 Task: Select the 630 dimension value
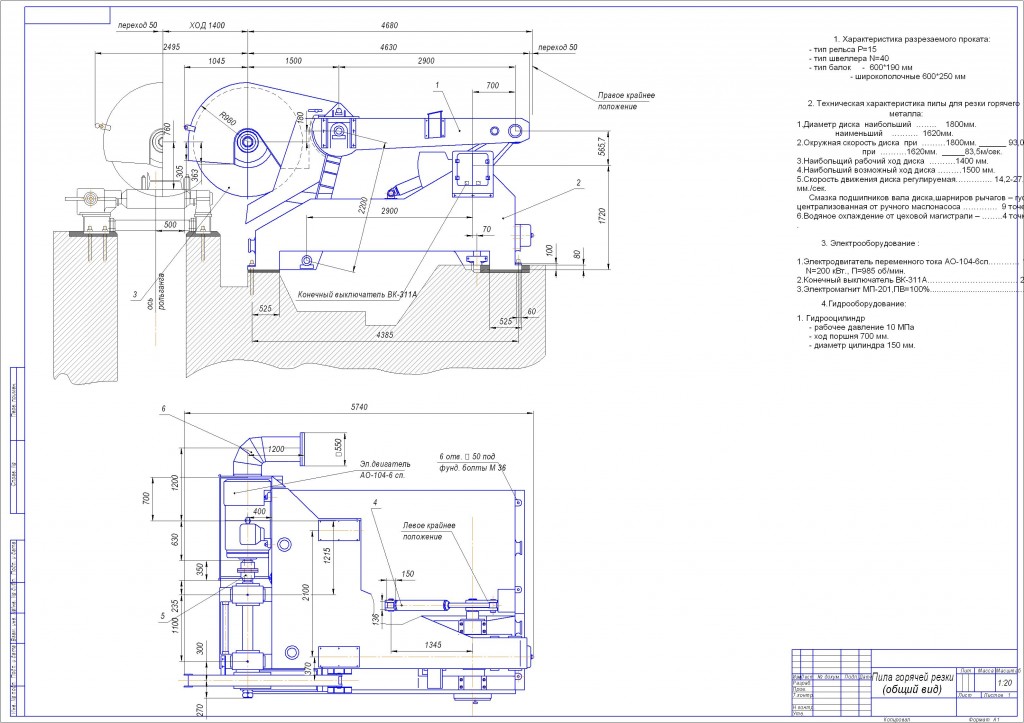[x=174, y=540]
